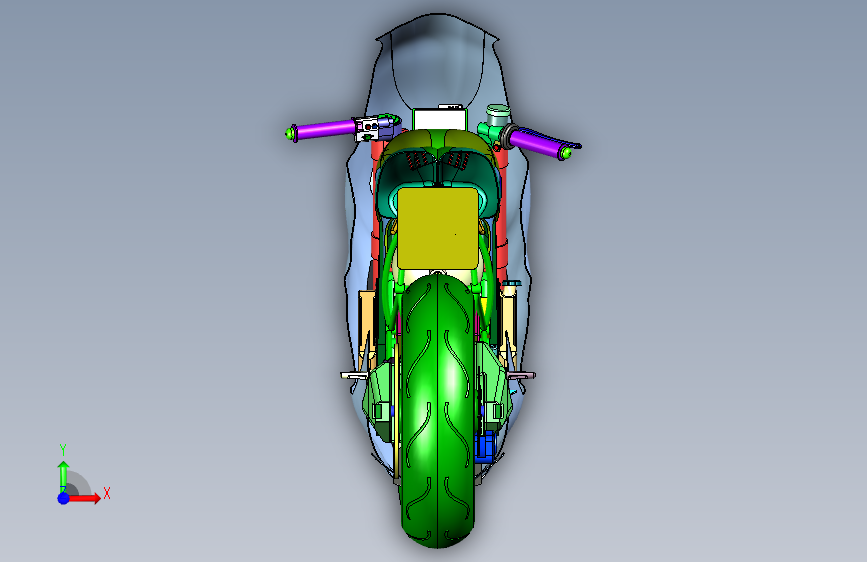This screenshot has height=562, width=867.
Task: Select the blue component beside the wheel
Action: 485,446
